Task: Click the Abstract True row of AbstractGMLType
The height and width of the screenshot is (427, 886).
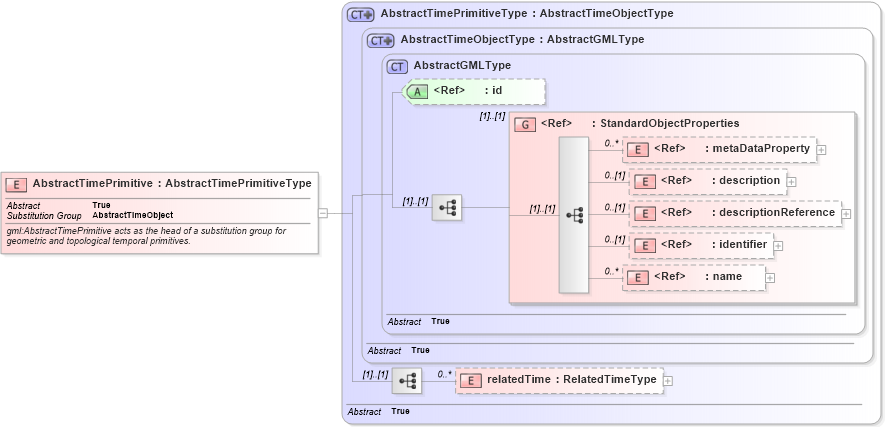Action: [418, 321]
